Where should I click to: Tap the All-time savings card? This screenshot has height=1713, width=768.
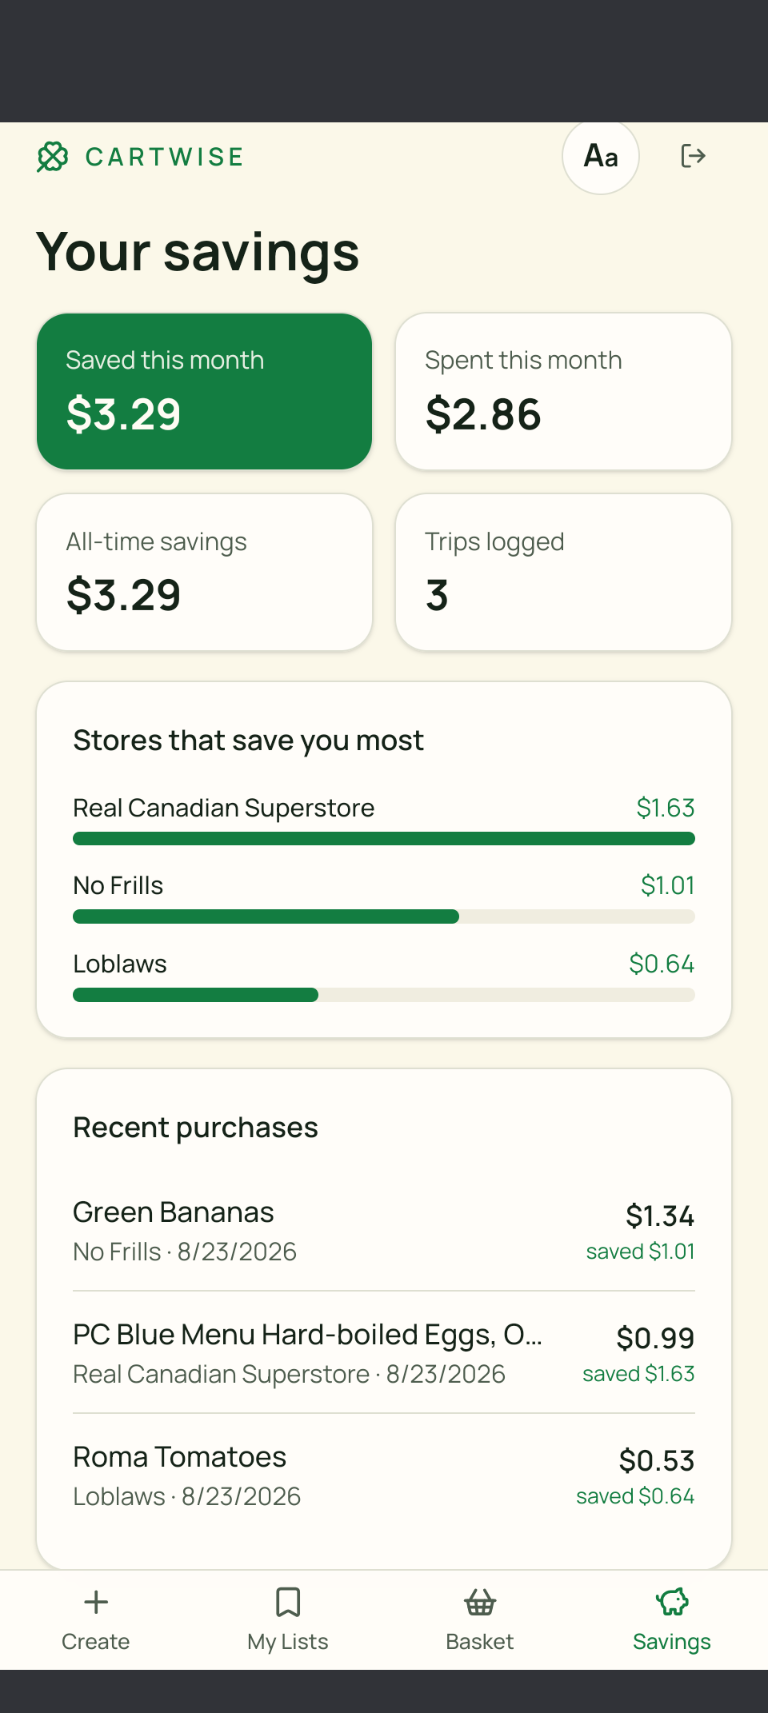coord(204,572)
